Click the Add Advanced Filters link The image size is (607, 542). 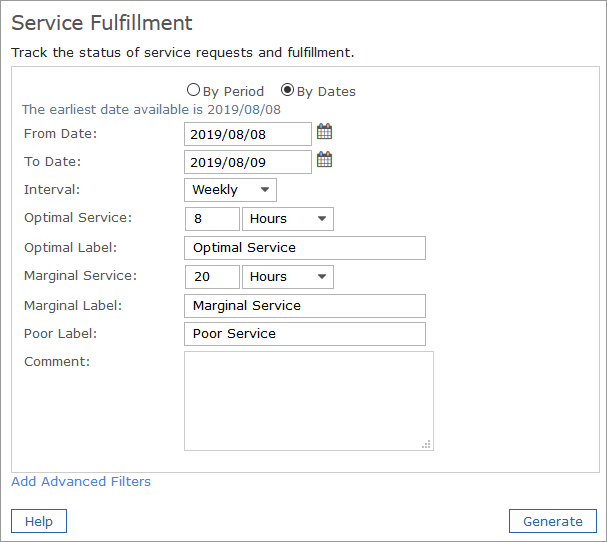81,482
